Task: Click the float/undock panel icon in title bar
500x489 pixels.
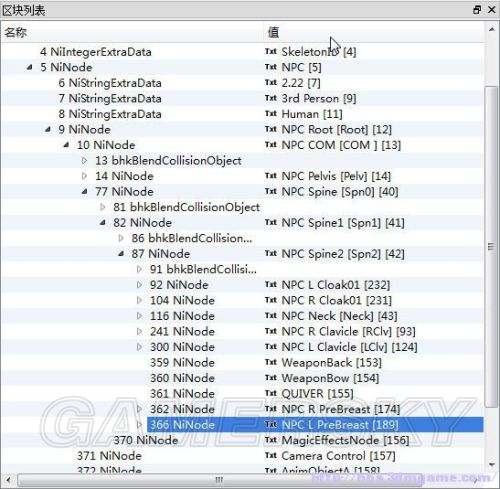Action: click(x=477, y=10)
